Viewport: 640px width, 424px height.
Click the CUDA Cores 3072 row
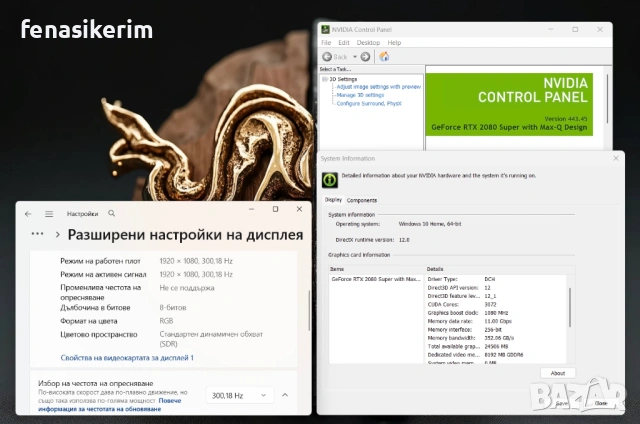click(496, 304)
